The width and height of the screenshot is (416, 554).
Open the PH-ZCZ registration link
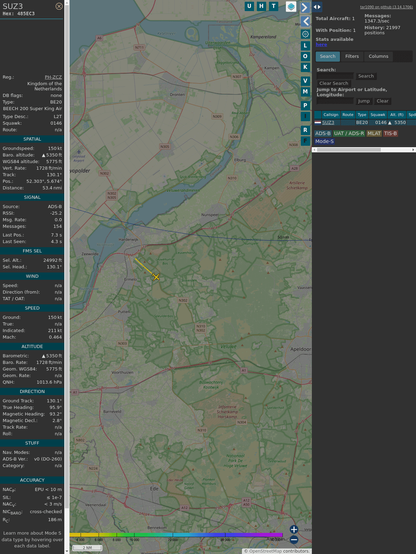(53, 77)
